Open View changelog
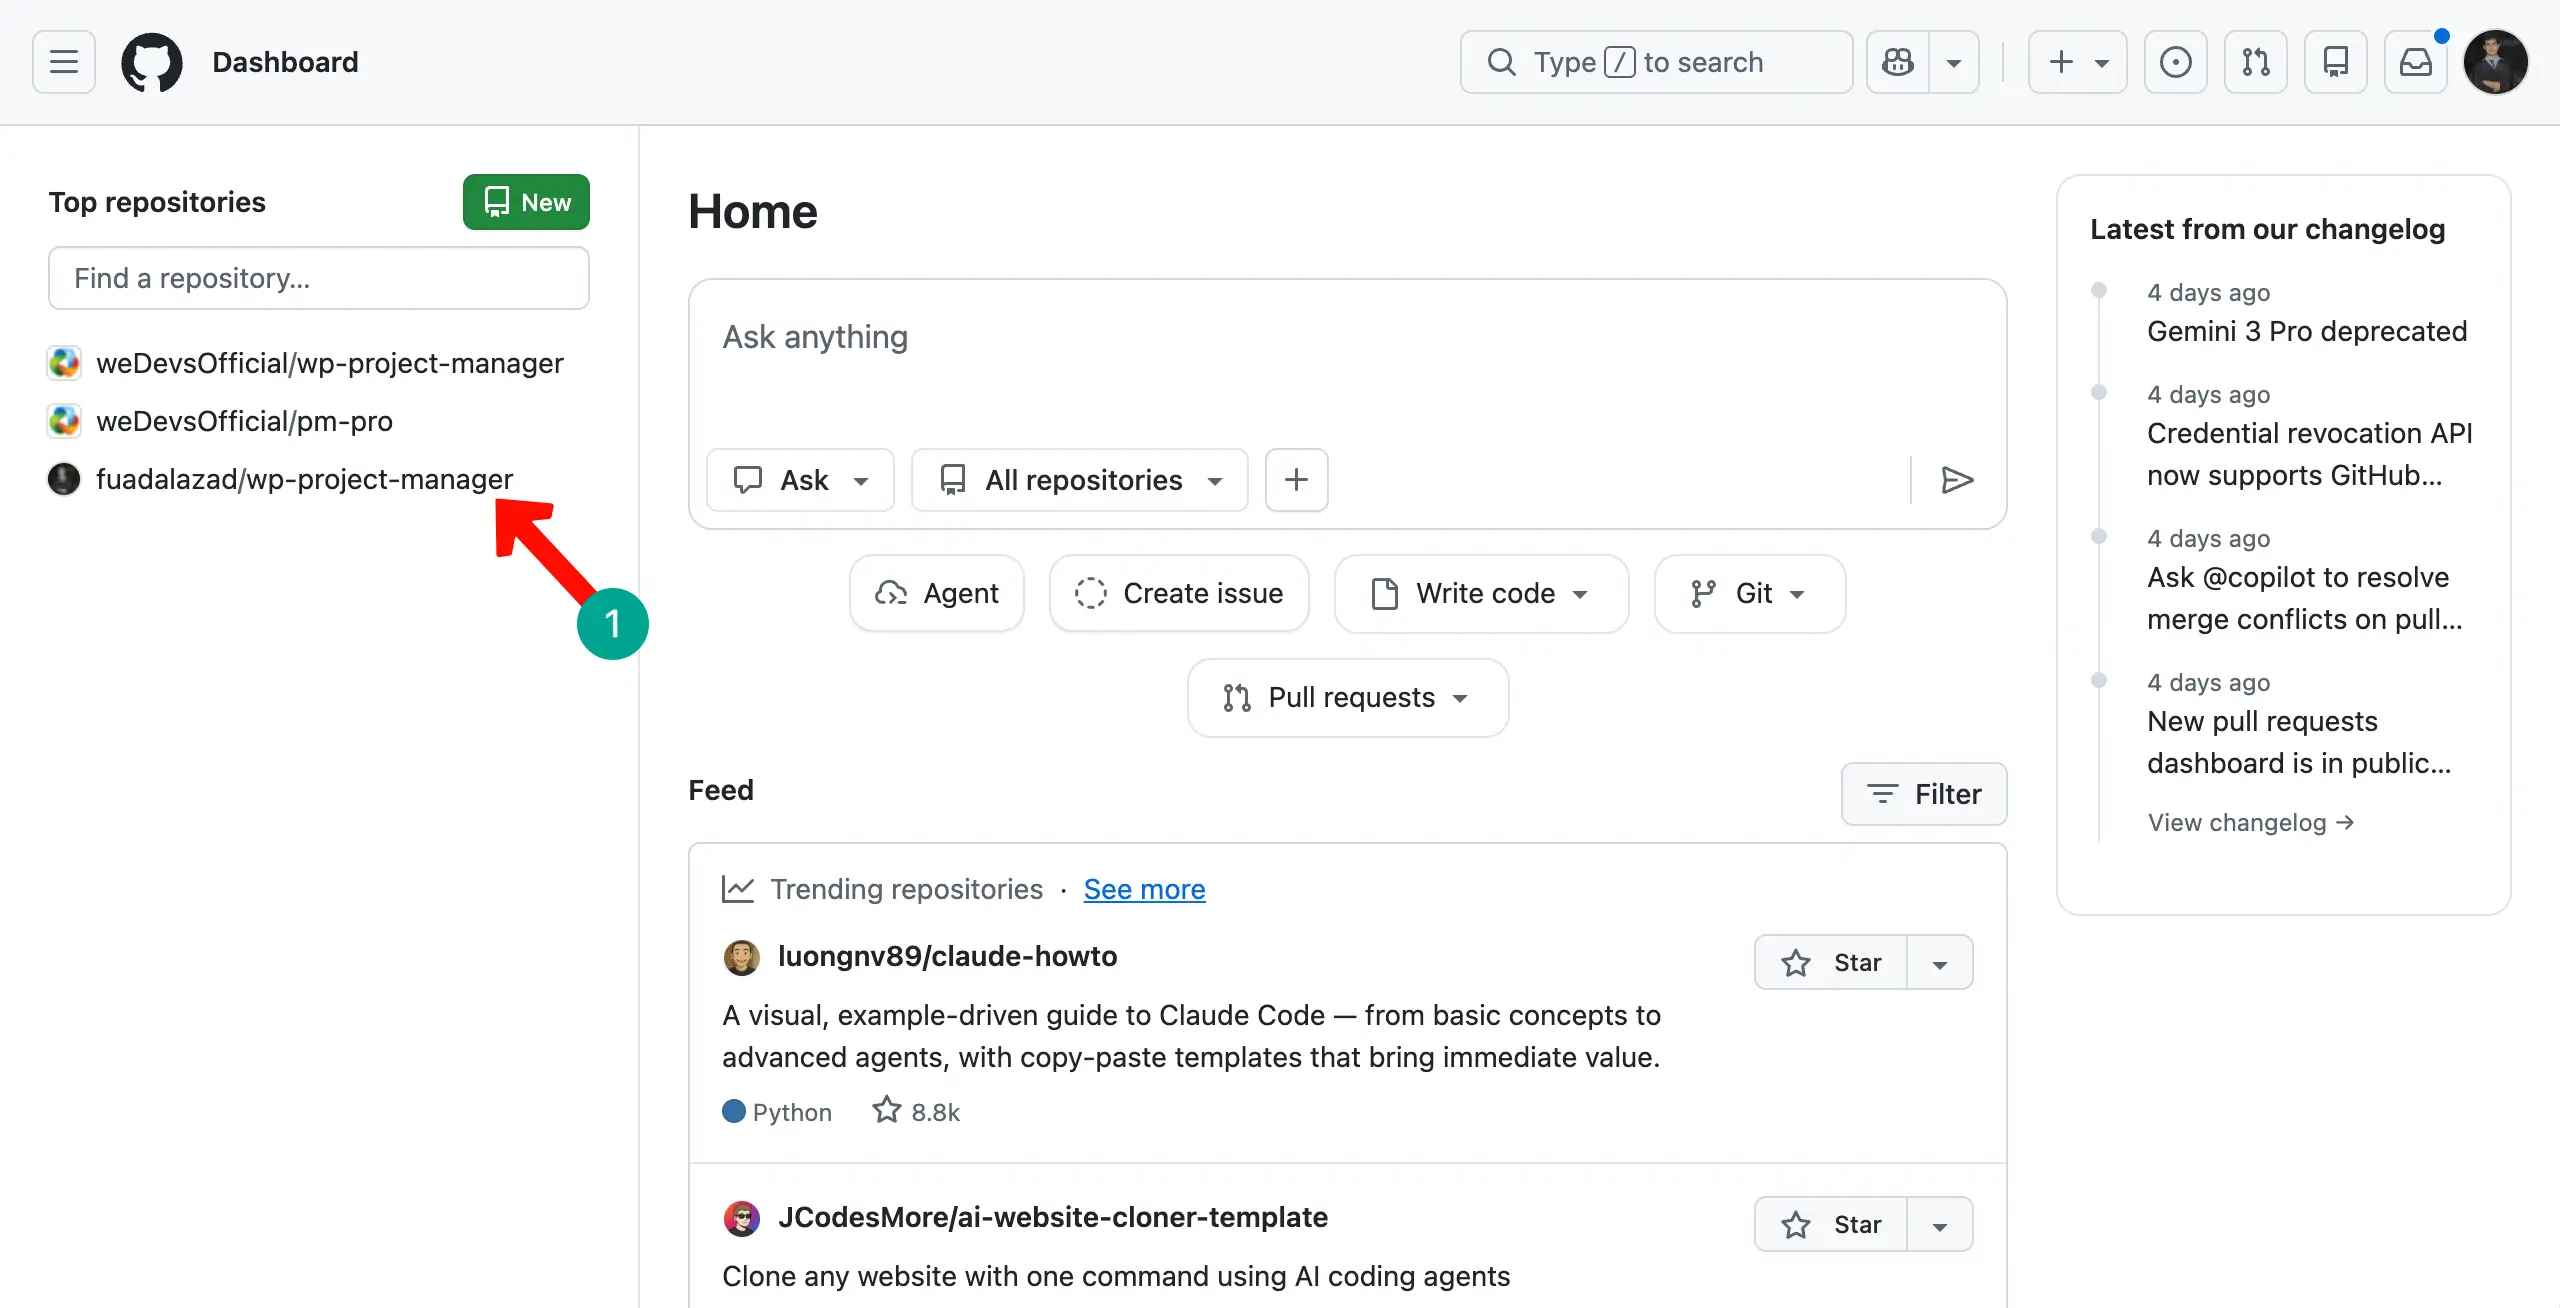Image resolution: width=2560 pixels, height=1308 pixels. coord(2251,822)
